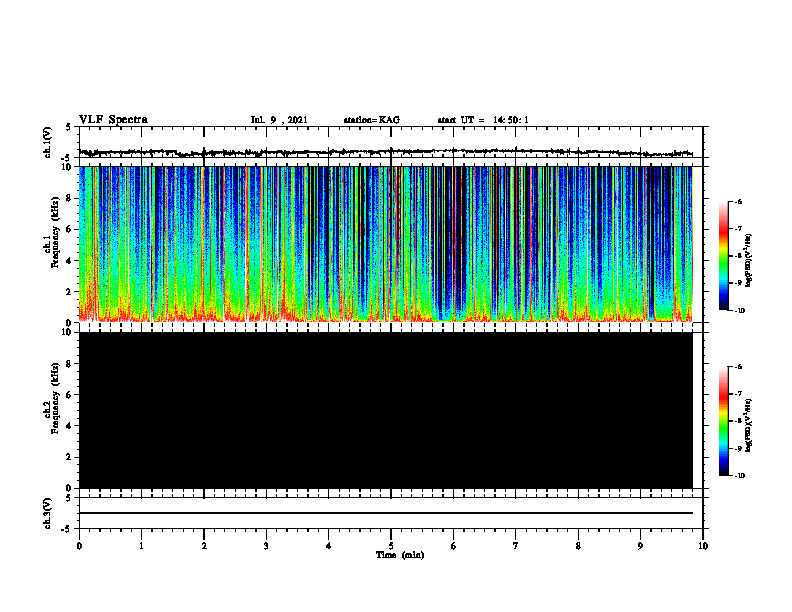
Task: Click the flat ch.3 voltage line
Action: pos(386,513)
